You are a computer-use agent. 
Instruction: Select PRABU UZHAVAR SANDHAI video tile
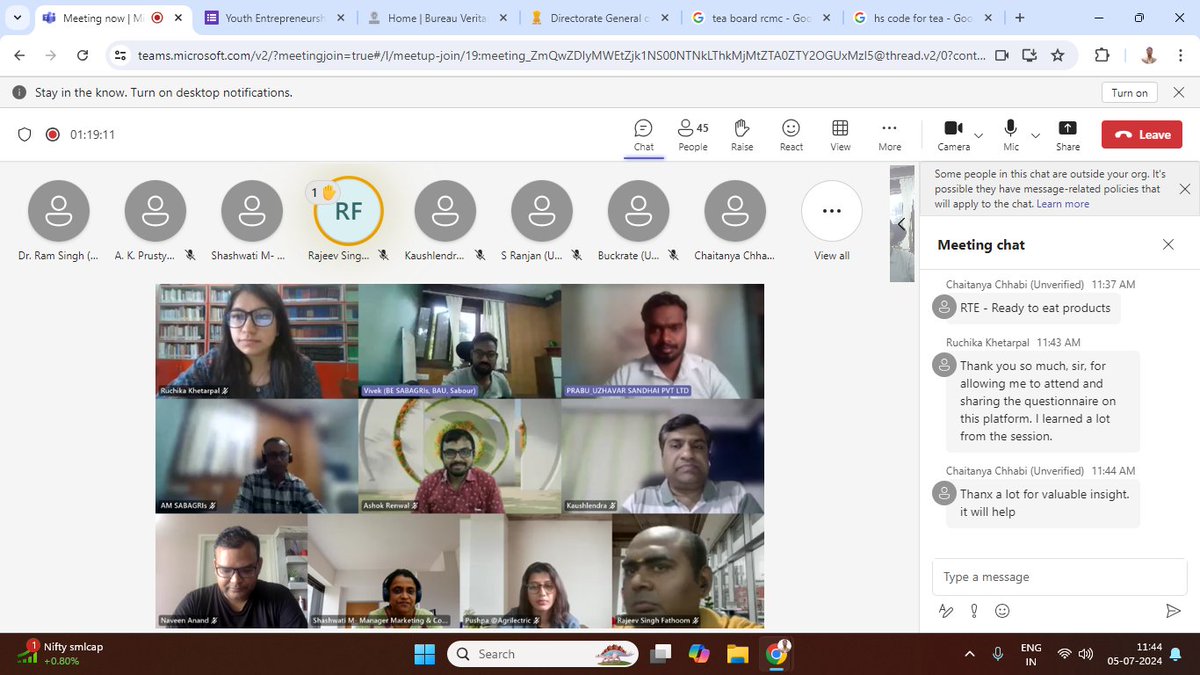click(662, 341)
